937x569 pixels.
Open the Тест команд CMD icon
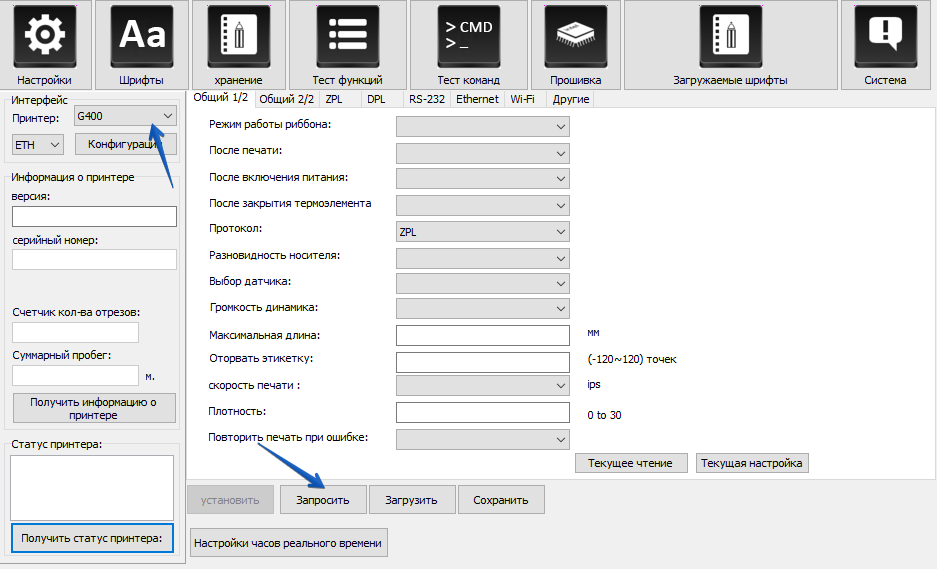[x=468, y=36]
